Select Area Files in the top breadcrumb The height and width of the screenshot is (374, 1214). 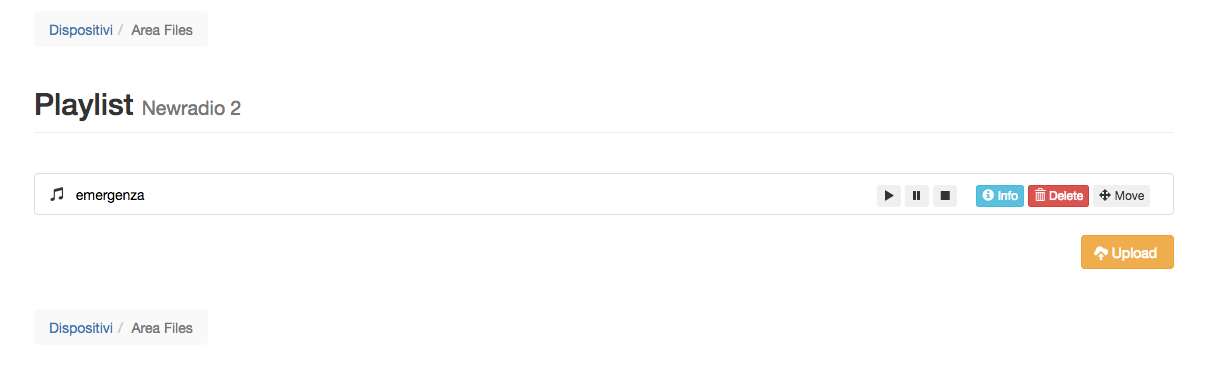pyautogui.click(x=162, y=30)
